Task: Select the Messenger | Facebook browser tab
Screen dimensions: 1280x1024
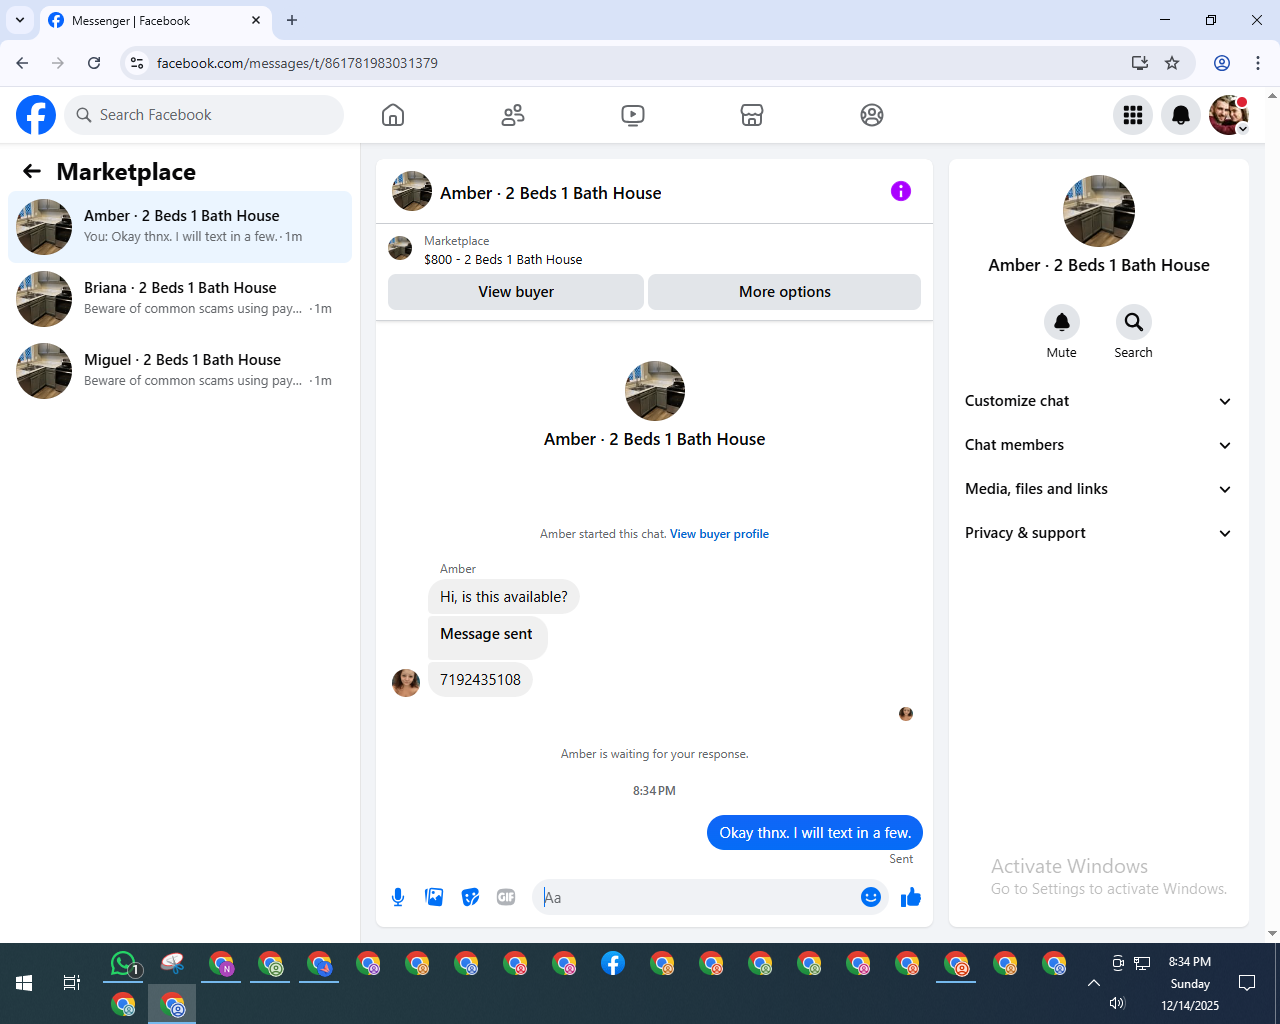Action: [155, 21]
